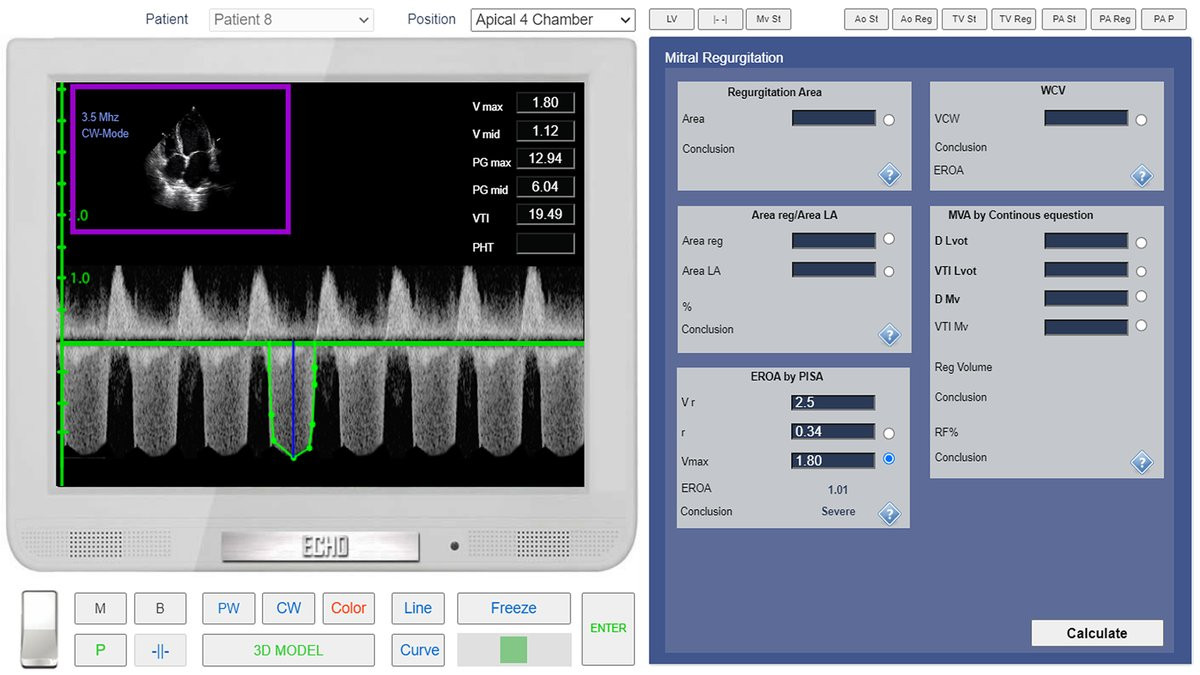Expand the Position dropdown Apical 4 Chamber
Image resolution: width=1200 pixels, height=675 pixels.
pyautogui.click(x=553, y=20)
